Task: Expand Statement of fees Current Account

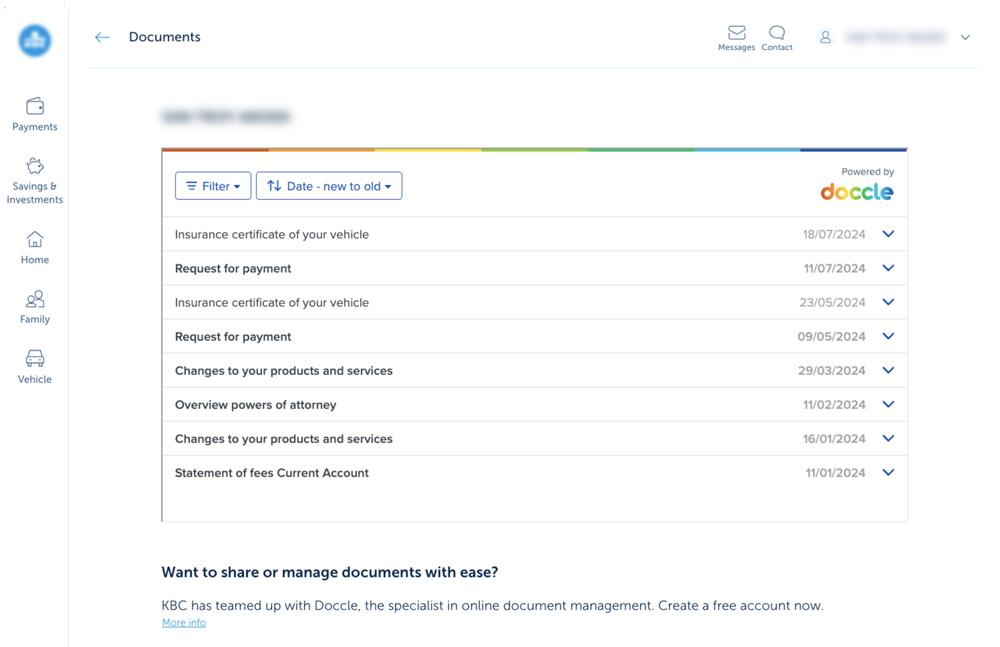Action: click(x=888, y=472)
